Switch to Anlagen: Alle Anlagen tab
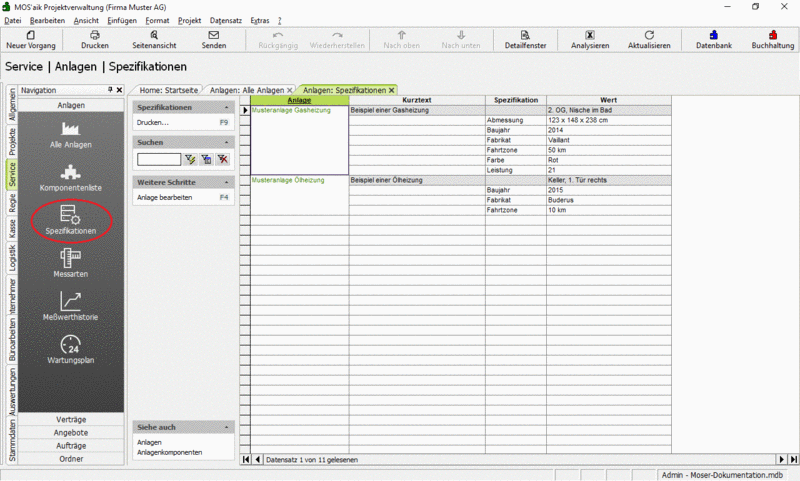The height and width of the screenshot is (481, 800). point(246,90)
